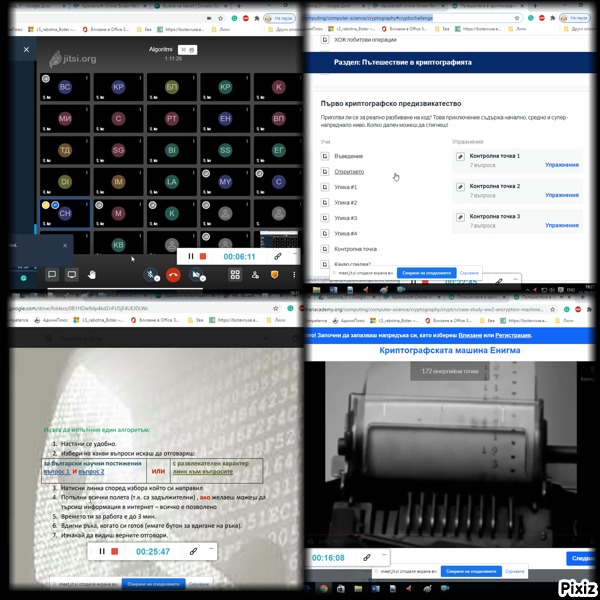
Task: Open new tab in top-right browser
Action: (x=535, y=5)
